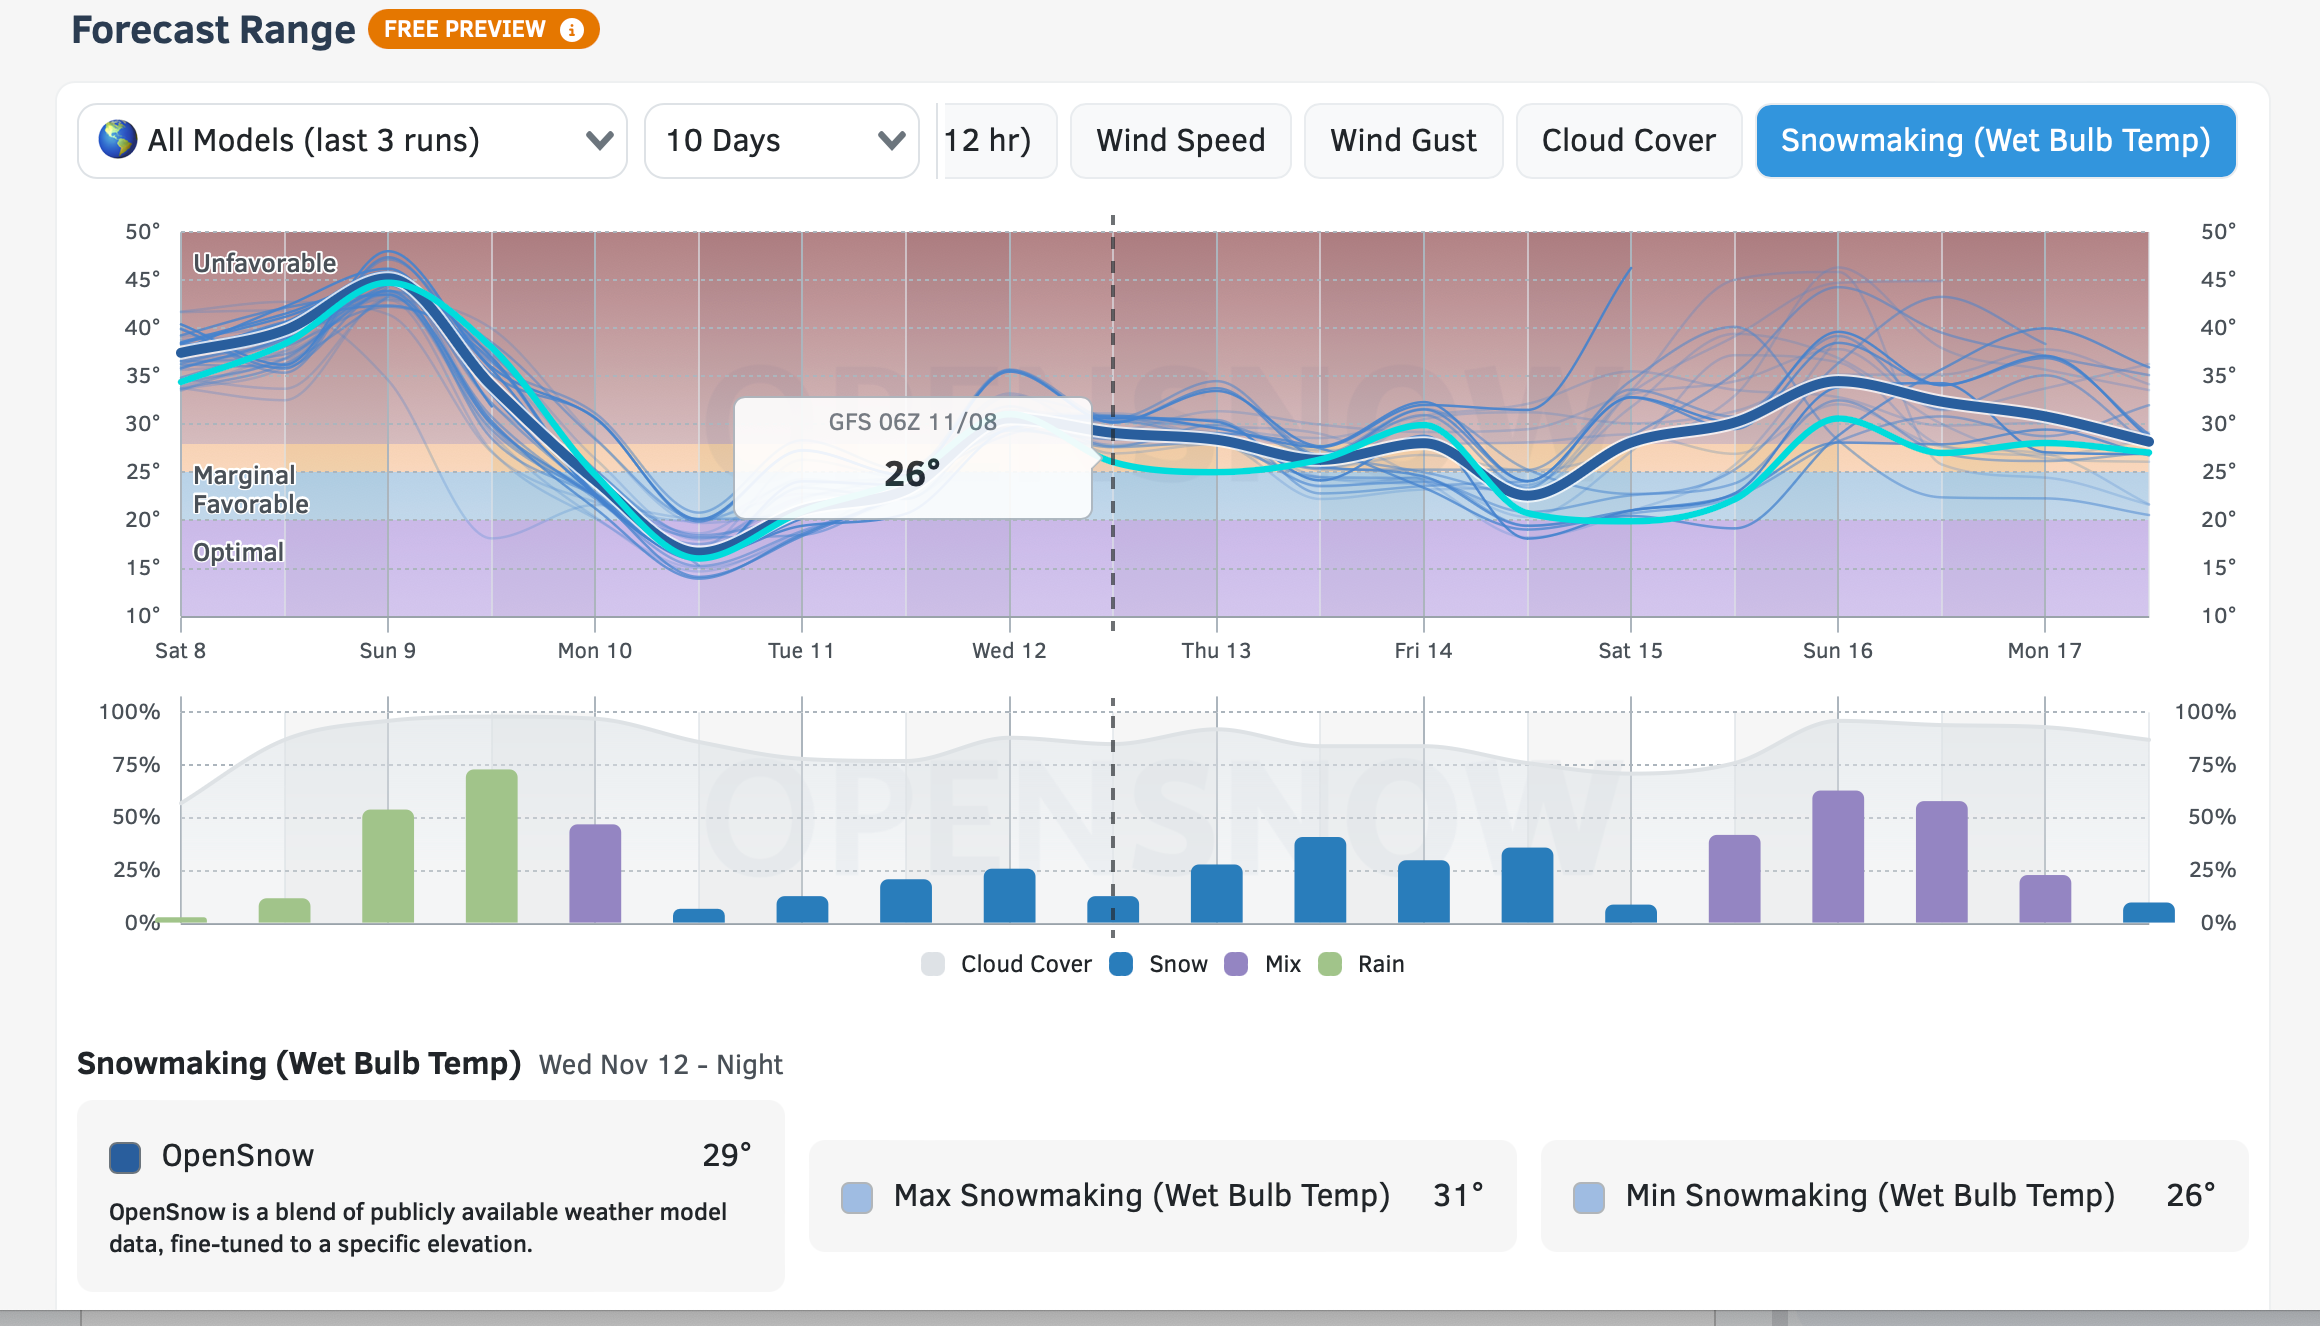Screen dimensions: 2320x1326
Task: Open the All Models (last 3 runs) dropdown
Action: [x=352, y=140]
